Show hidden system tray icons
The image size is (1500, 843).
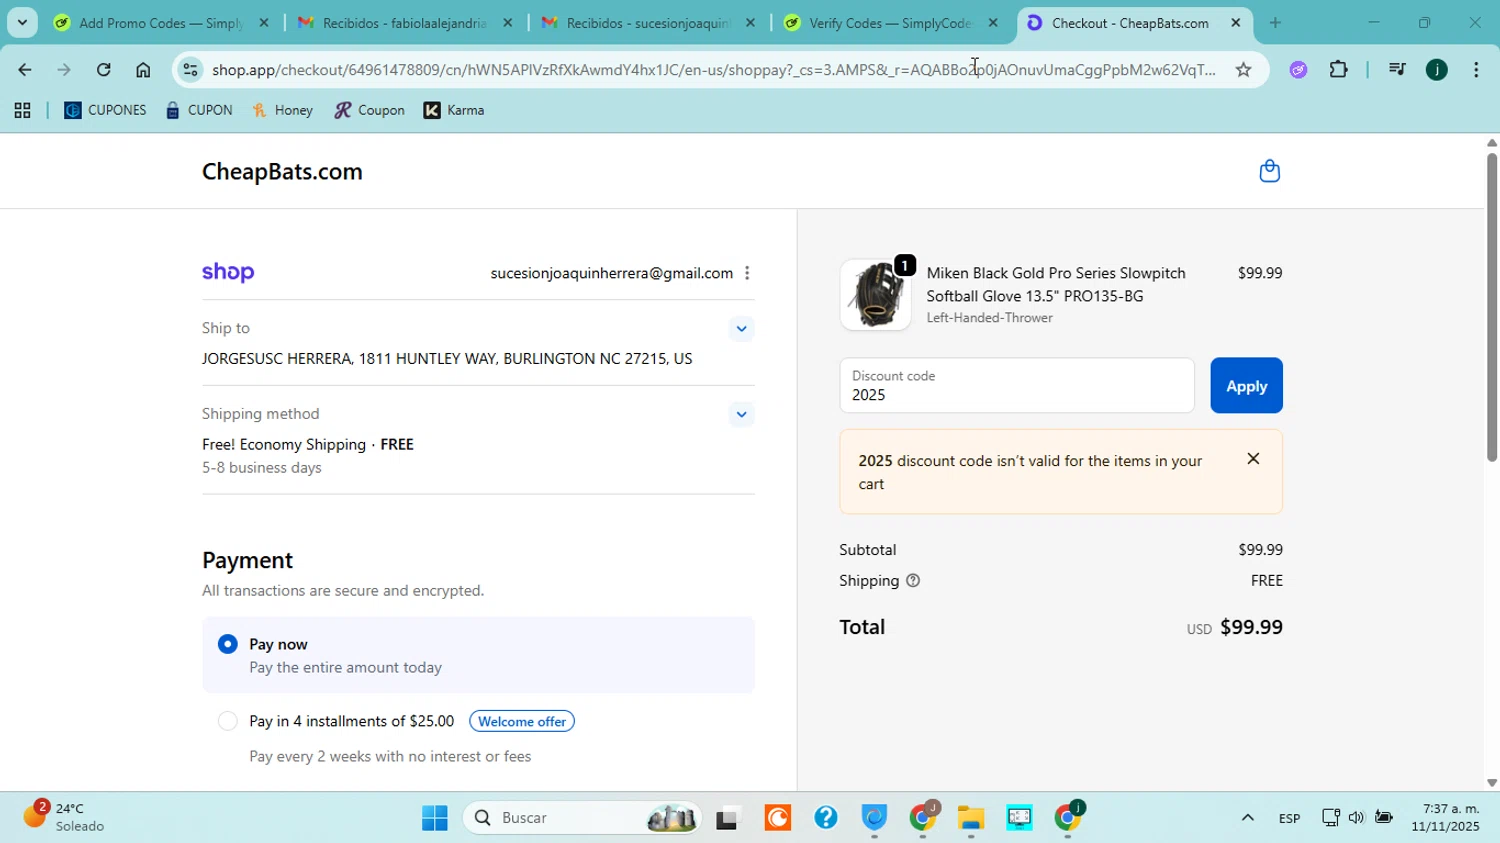point(1247,818)
